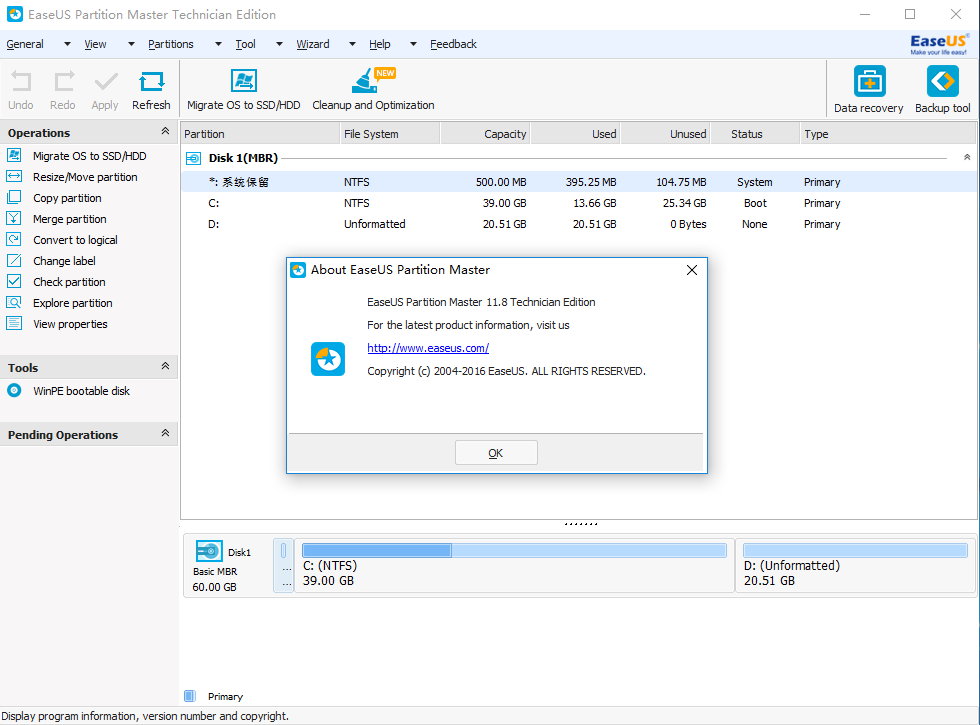The width and height of the screenshot is (980, 725).
Task: Choose Convert to logical operation
Action: (75, 240)
